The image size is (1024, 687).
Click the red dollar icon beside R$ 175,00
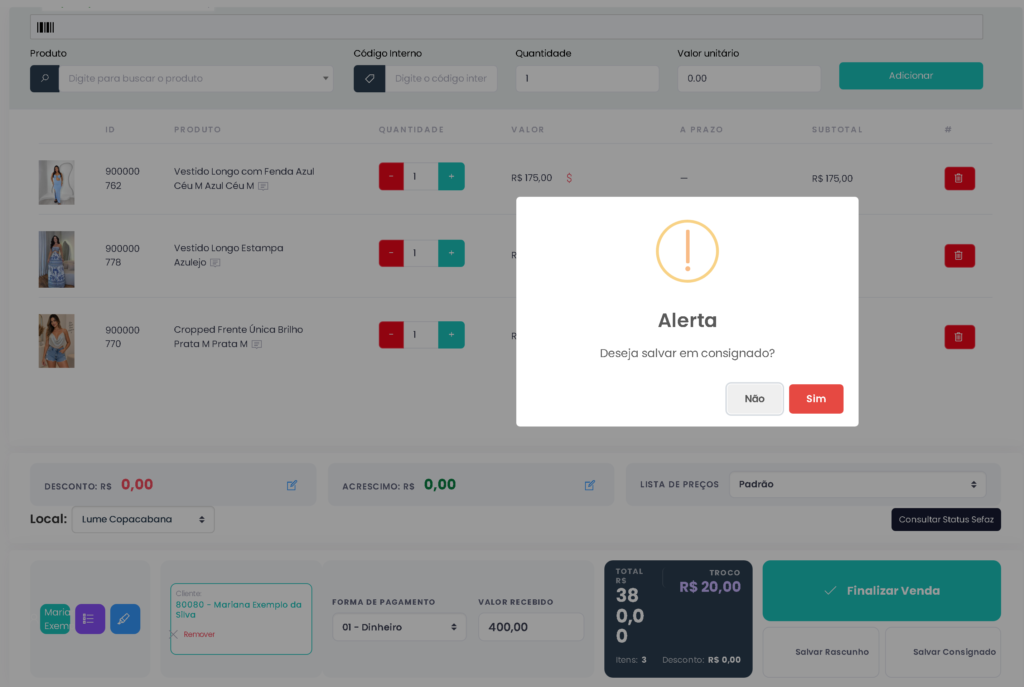point(569,178)
